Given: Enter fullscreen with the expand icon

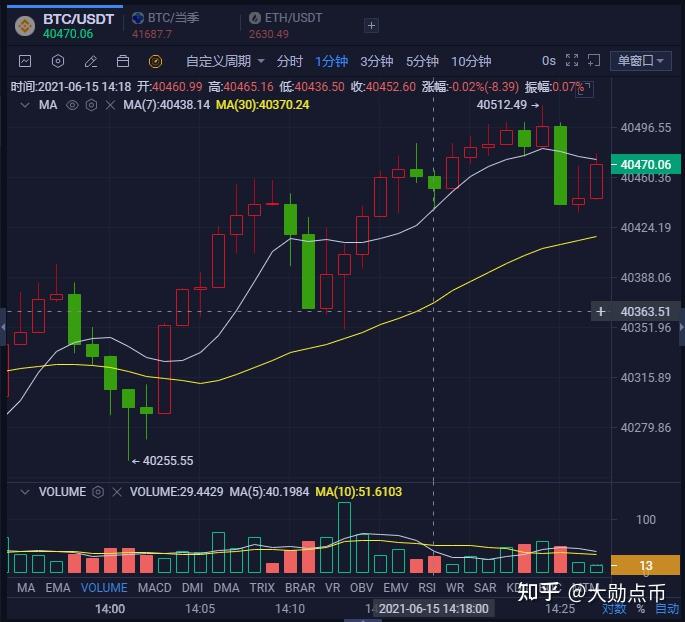Looking at the screenshot, I should point(571,60).
